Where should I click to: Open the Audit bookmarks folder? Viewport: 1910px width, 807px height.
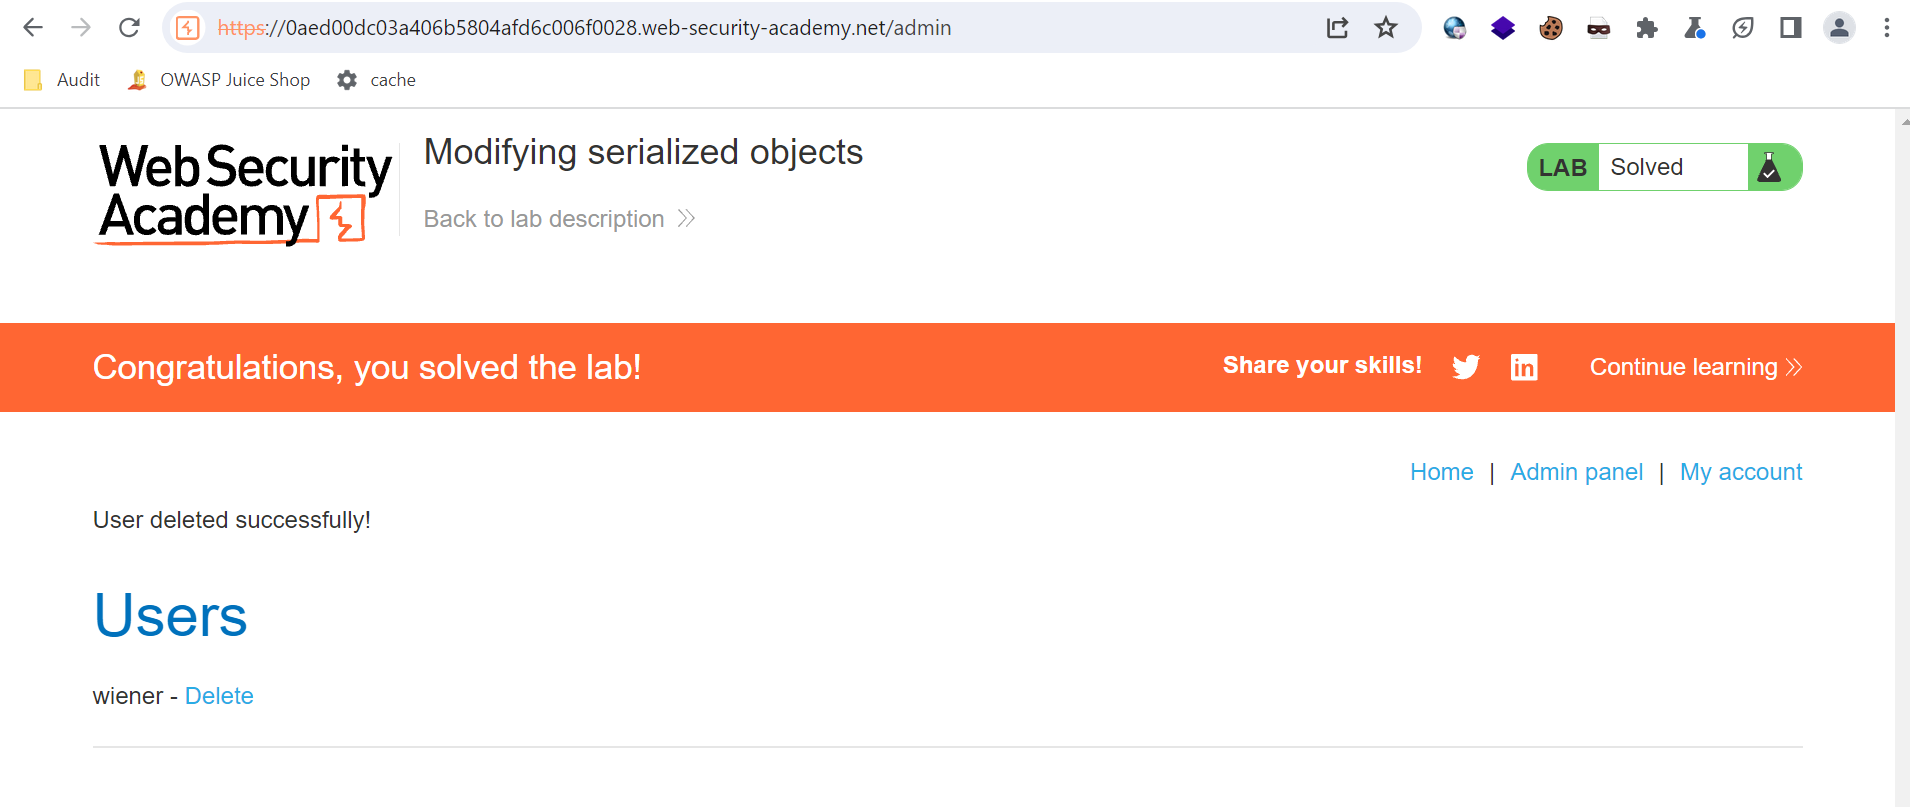[62, 80]
